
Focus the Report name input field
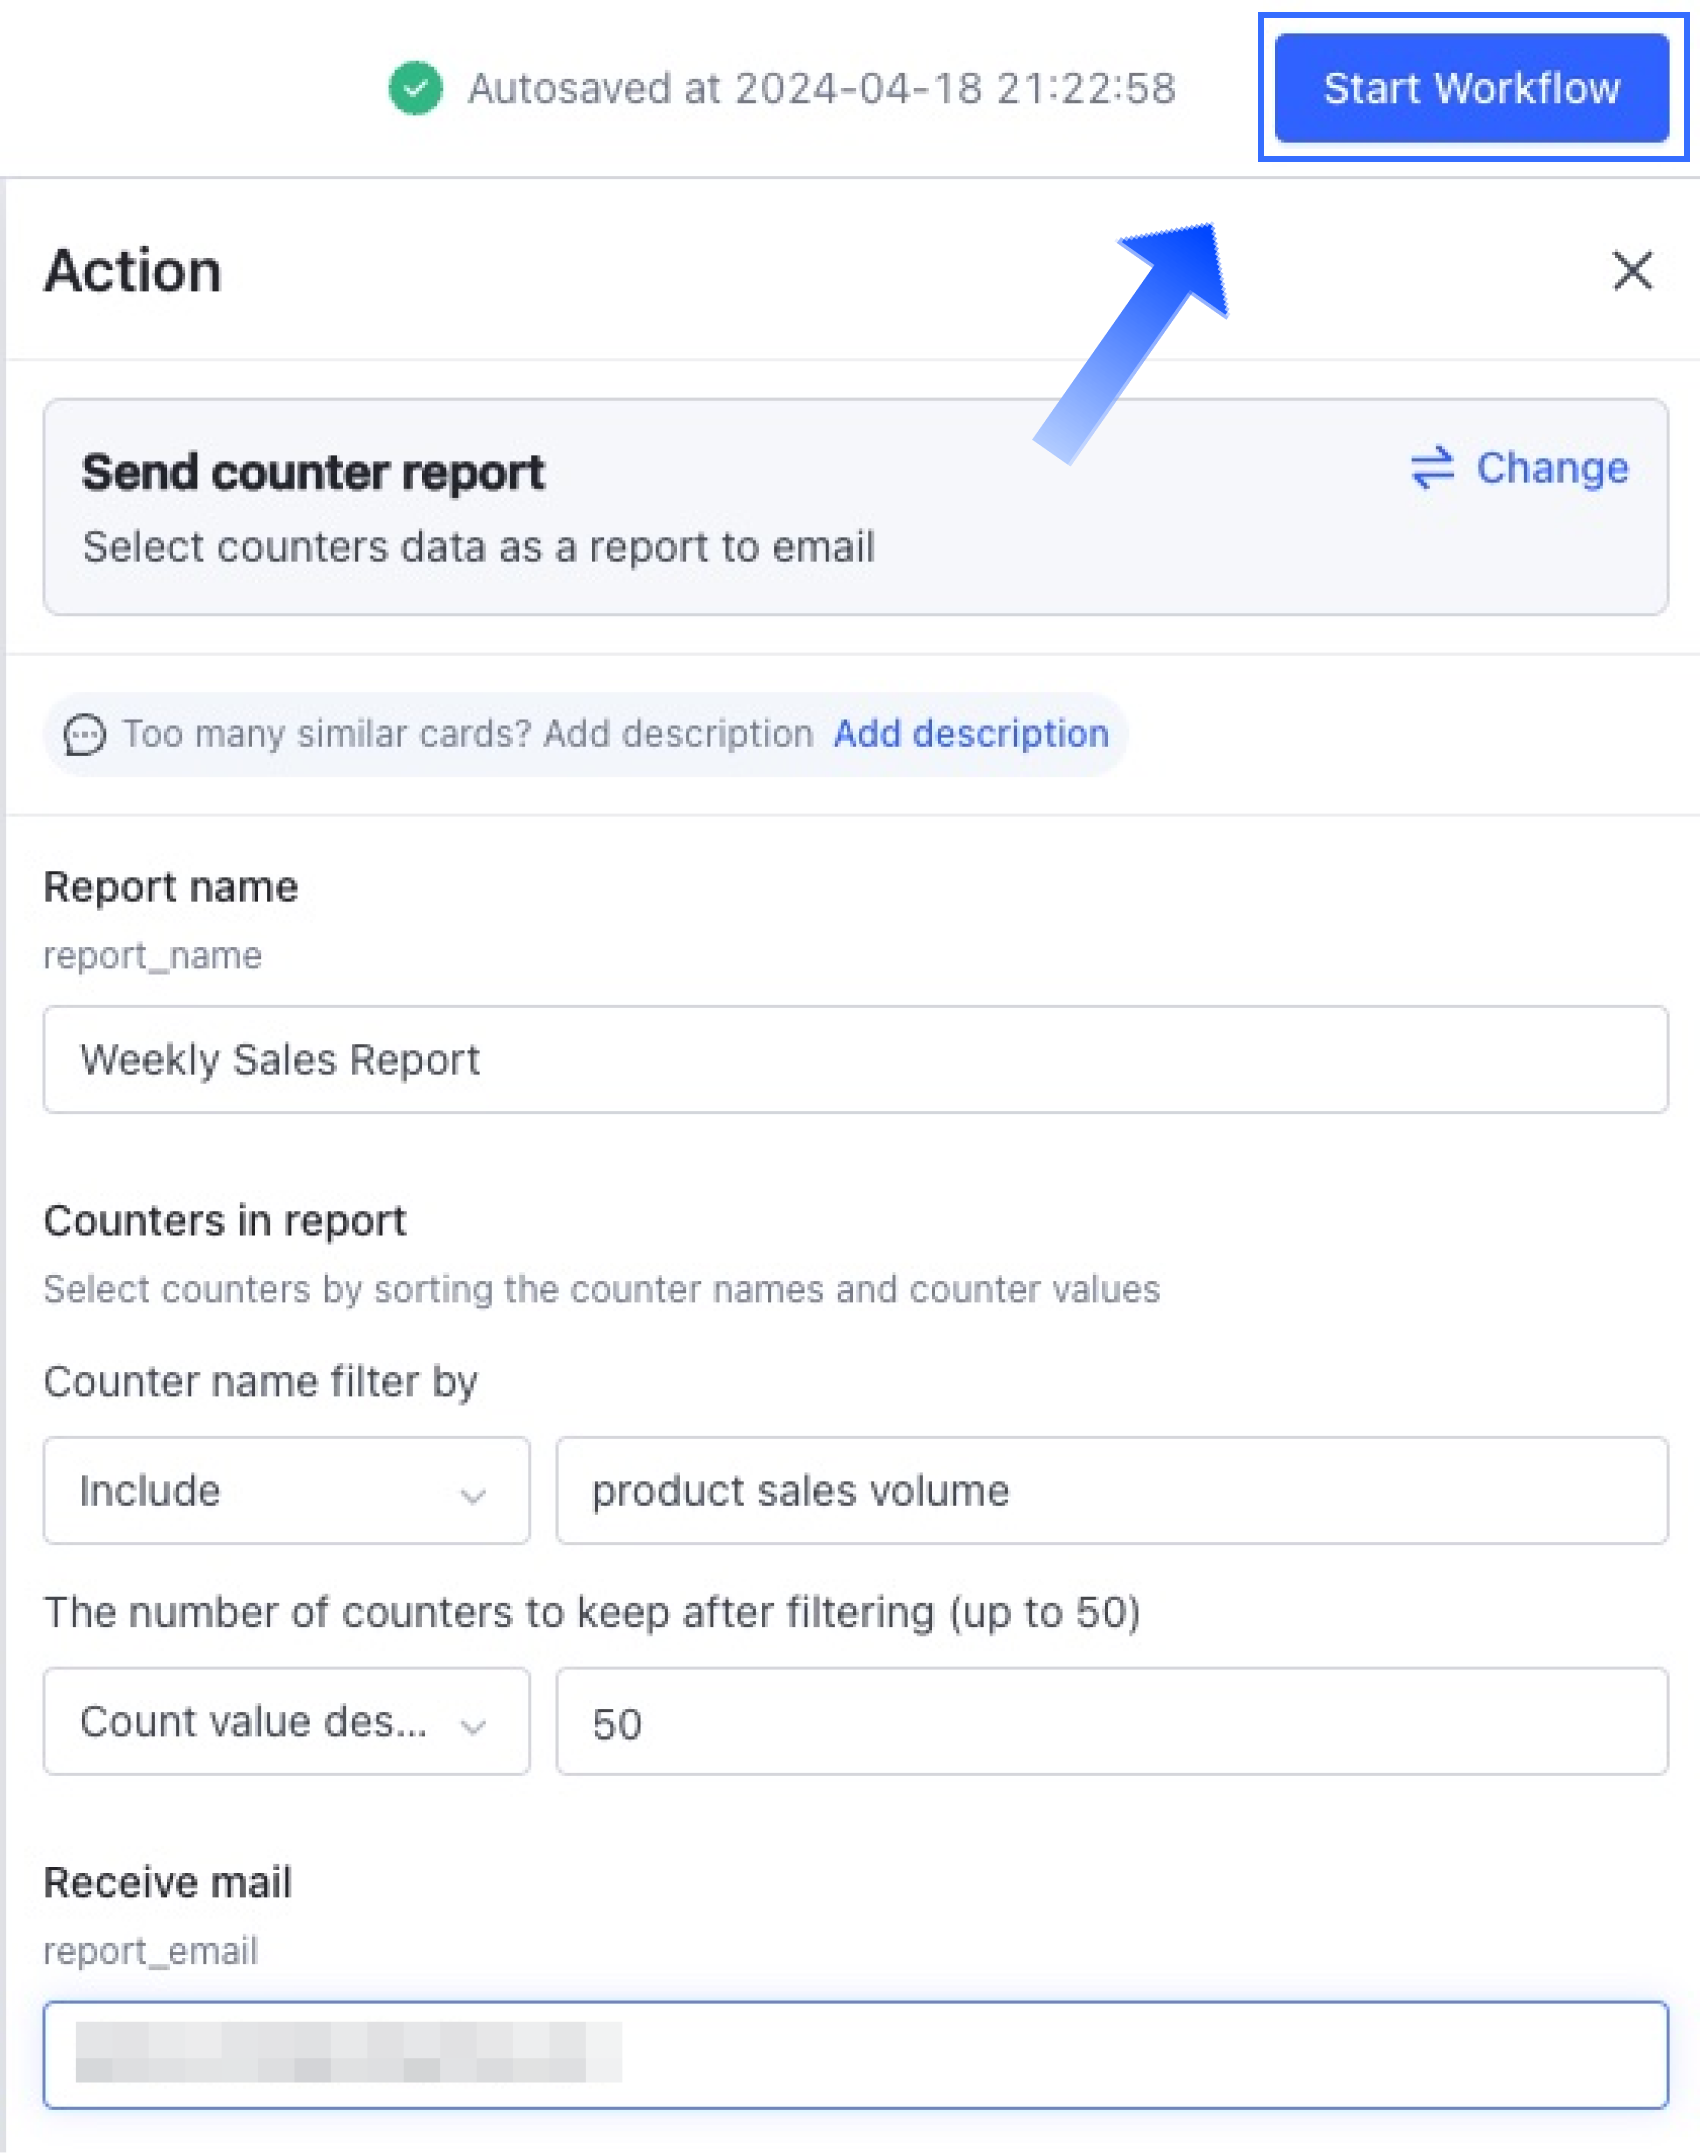[855, 1059]
